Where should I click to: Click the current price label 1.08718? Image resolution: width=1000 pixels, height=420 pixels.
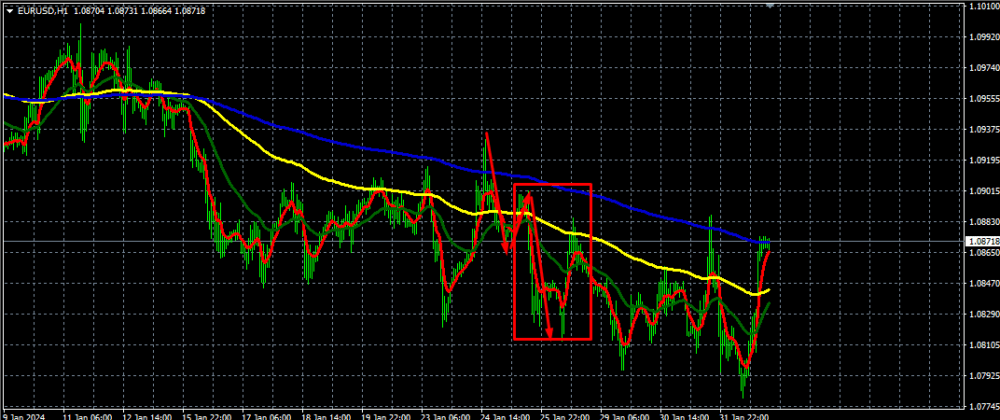(983, 242)
